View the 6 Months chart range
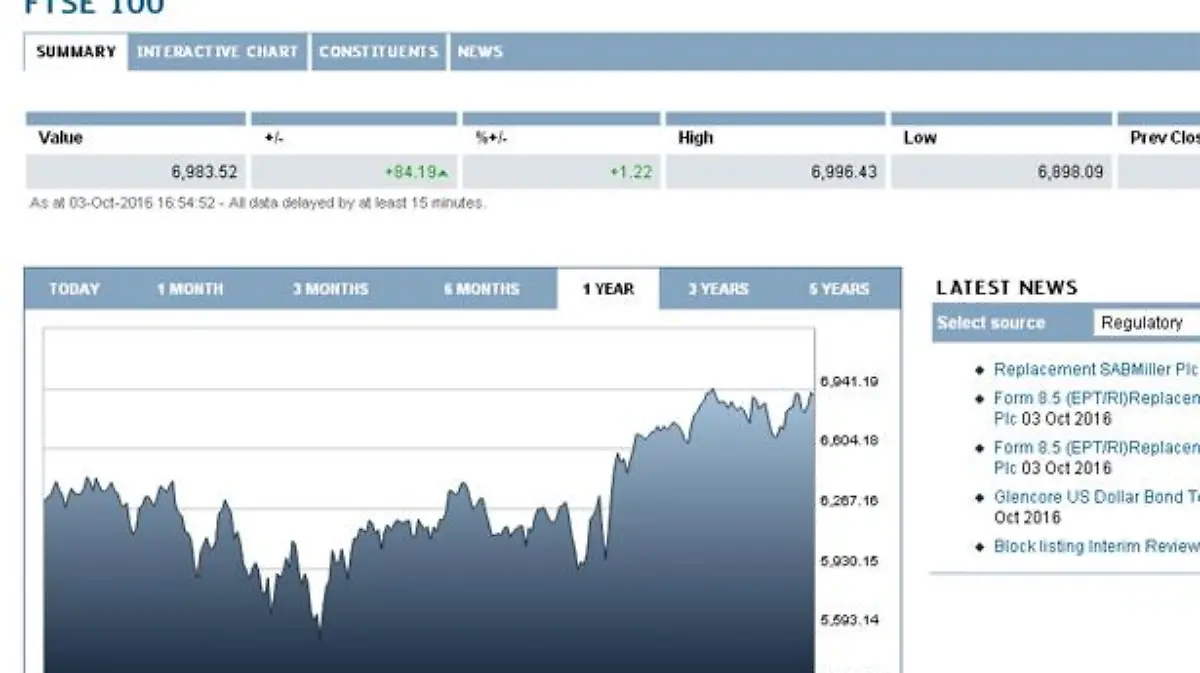This screenshot has width=1200, height=673. coord(482,289)
